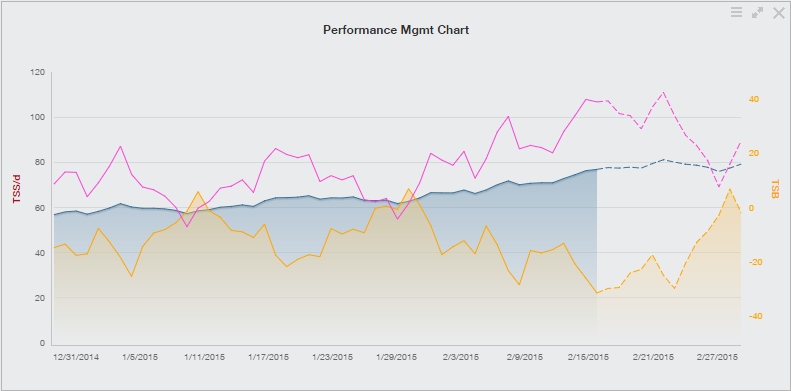
Task: Open the chart hamburger menu icon
Action: 736,13
